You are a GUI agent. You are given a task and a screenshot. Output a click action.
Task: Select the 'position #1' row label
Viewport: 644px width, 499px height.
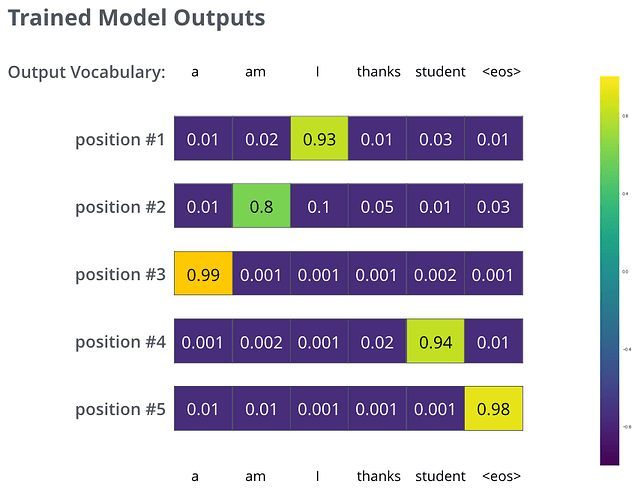[119, 139]
